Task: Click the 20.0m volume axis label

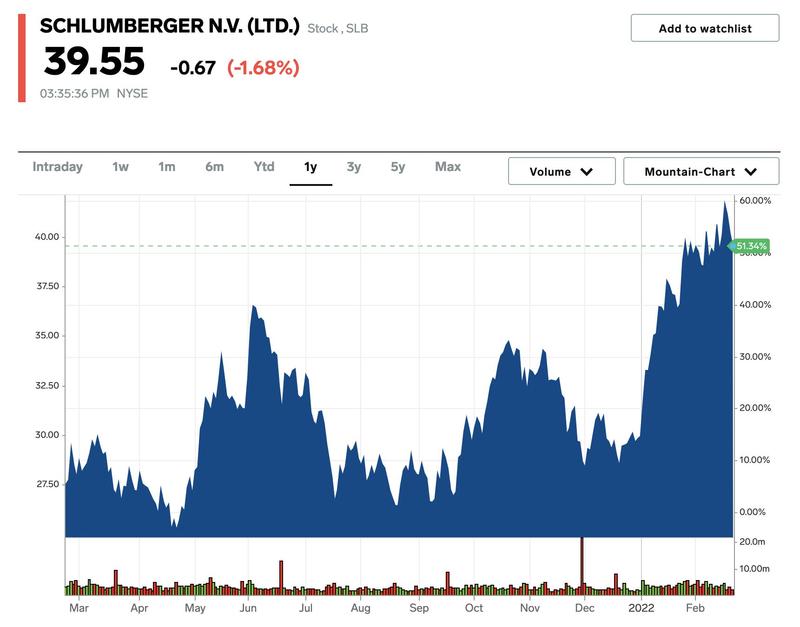Action: pos(752,542)
